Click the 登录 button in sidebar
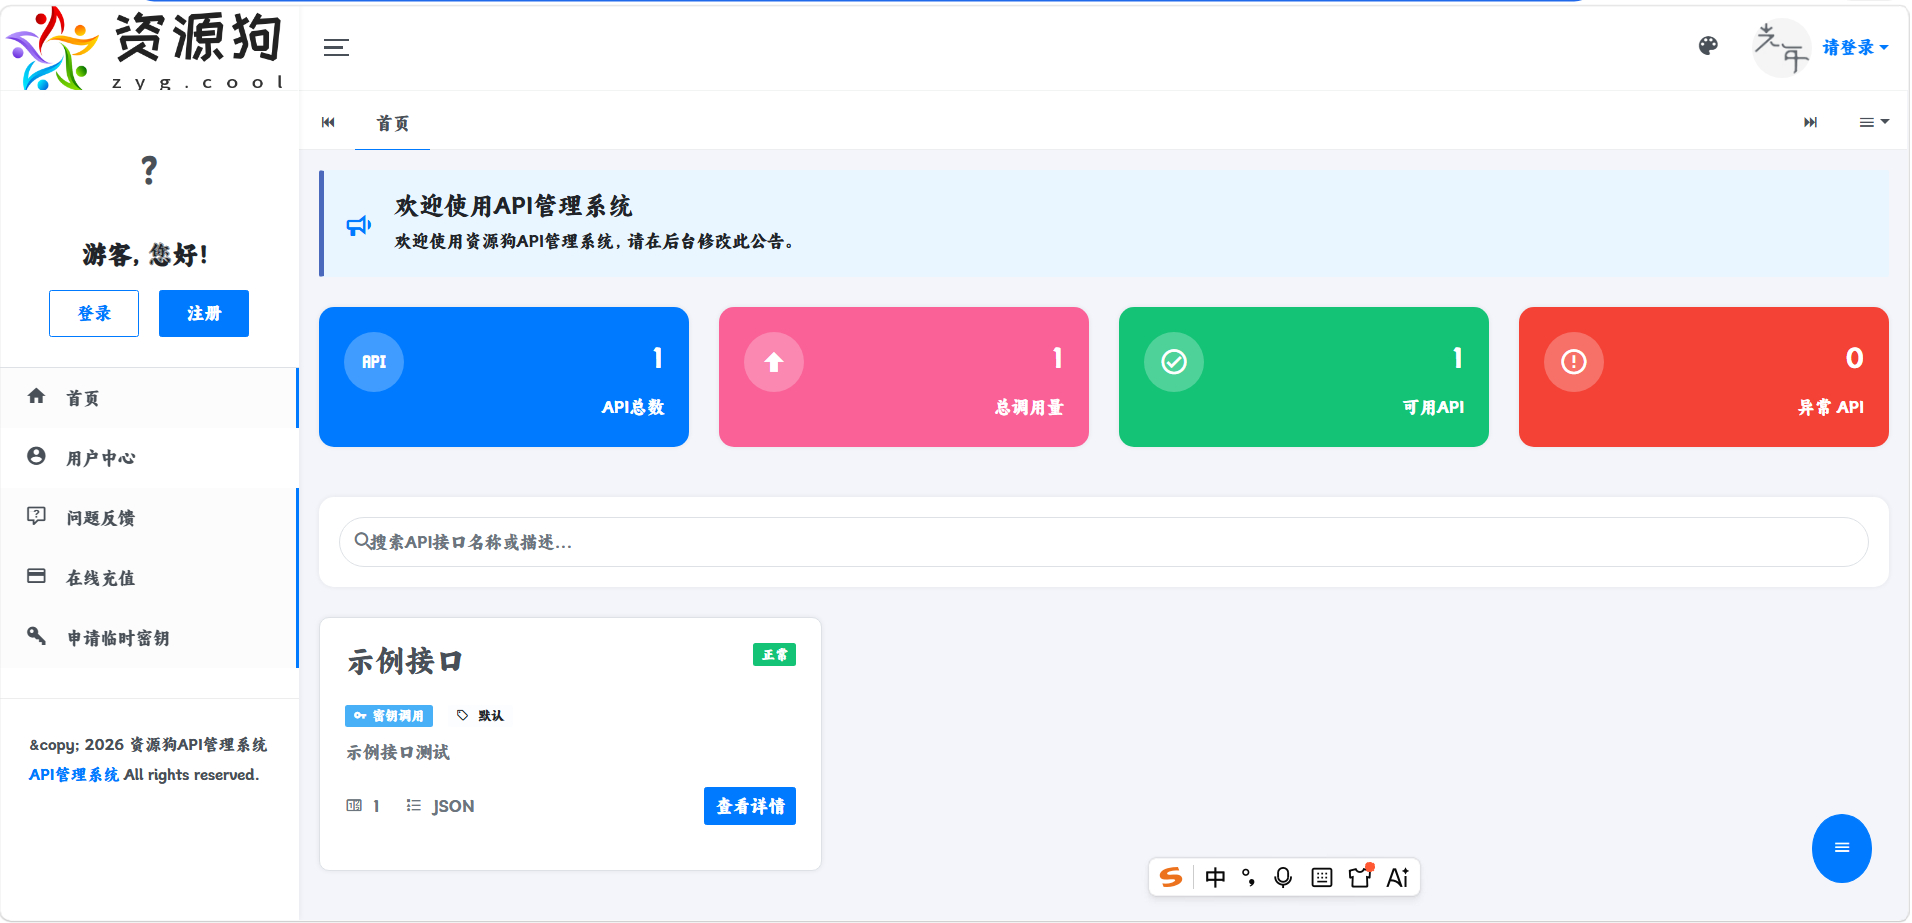This screenshot has width=1912, height=923. [94, 314]
